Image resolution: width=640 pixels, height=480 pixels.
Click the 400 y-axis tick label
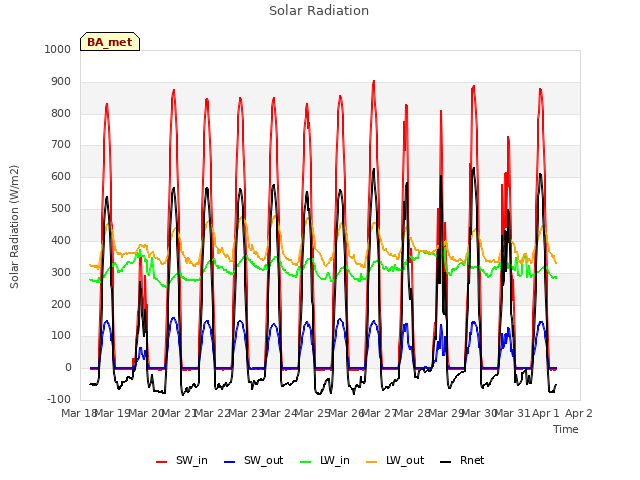point(61,240)
